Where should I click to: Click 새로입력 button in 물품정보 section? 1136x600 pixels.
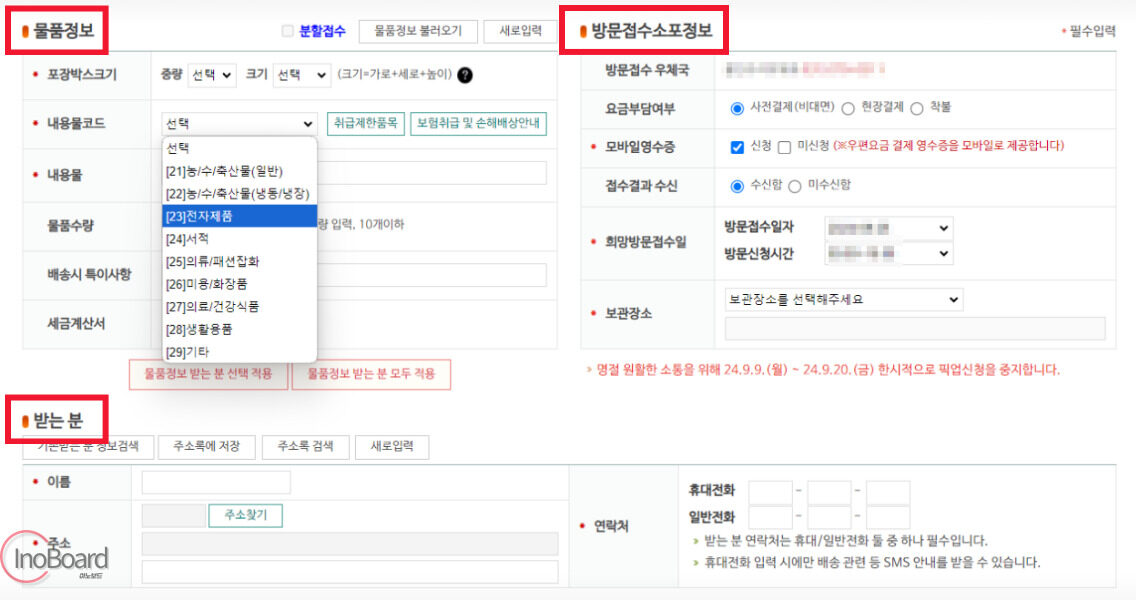click(x=520, y=31)
